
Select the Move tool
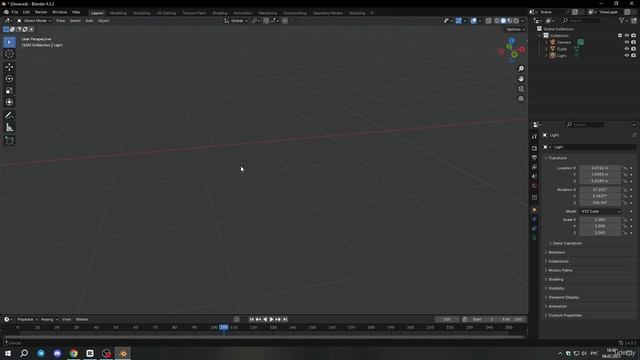pyautogui.click(x=9, y=67)
